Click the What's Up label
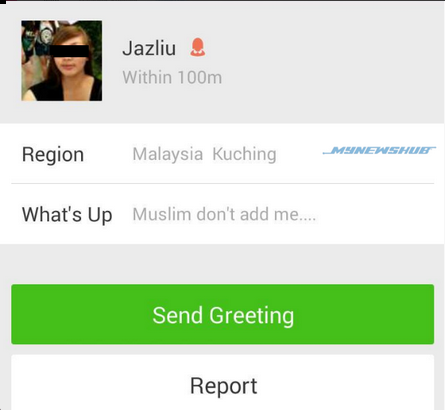Image resolution: width=445 pixels, height=410 pixels. click(67, 215)
